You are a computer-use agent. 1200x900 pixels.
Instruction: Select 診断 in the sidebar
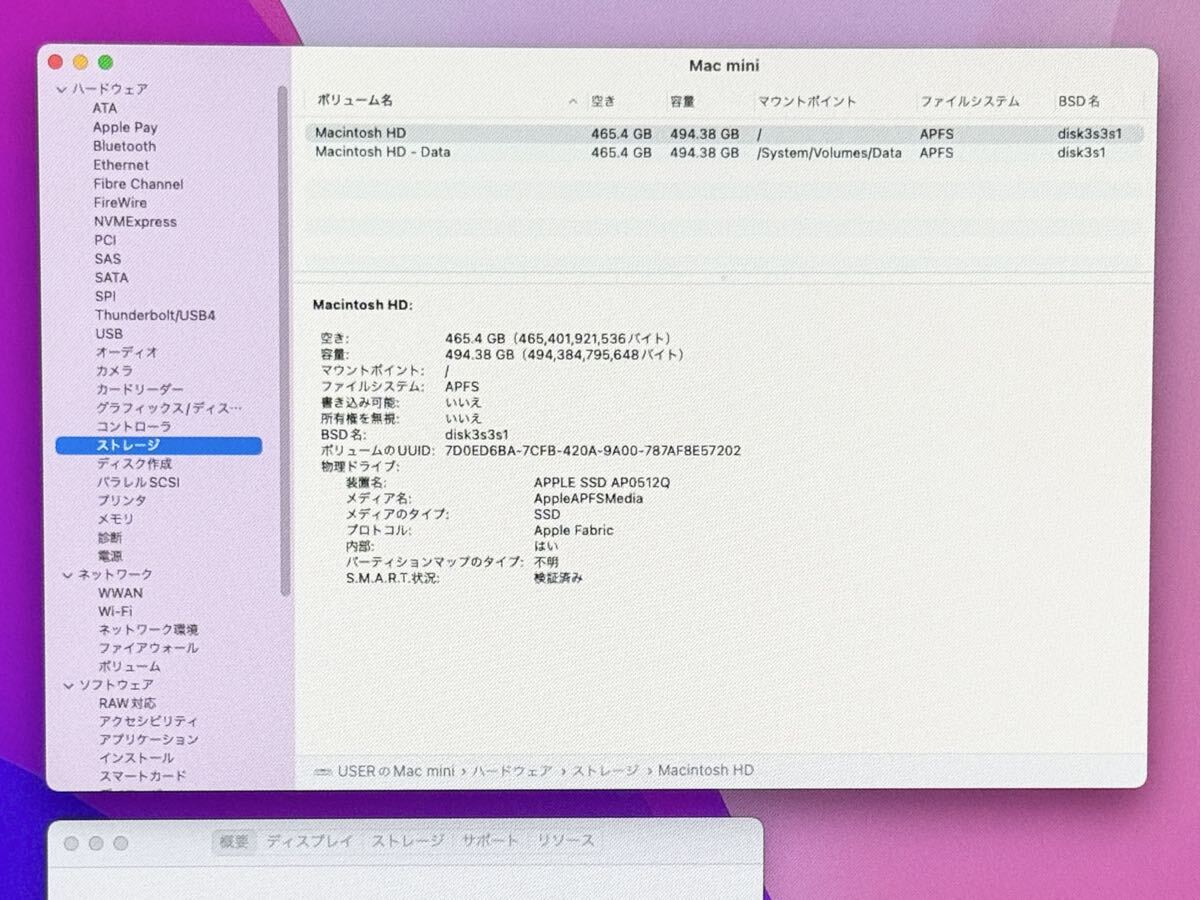coord(110,538)
